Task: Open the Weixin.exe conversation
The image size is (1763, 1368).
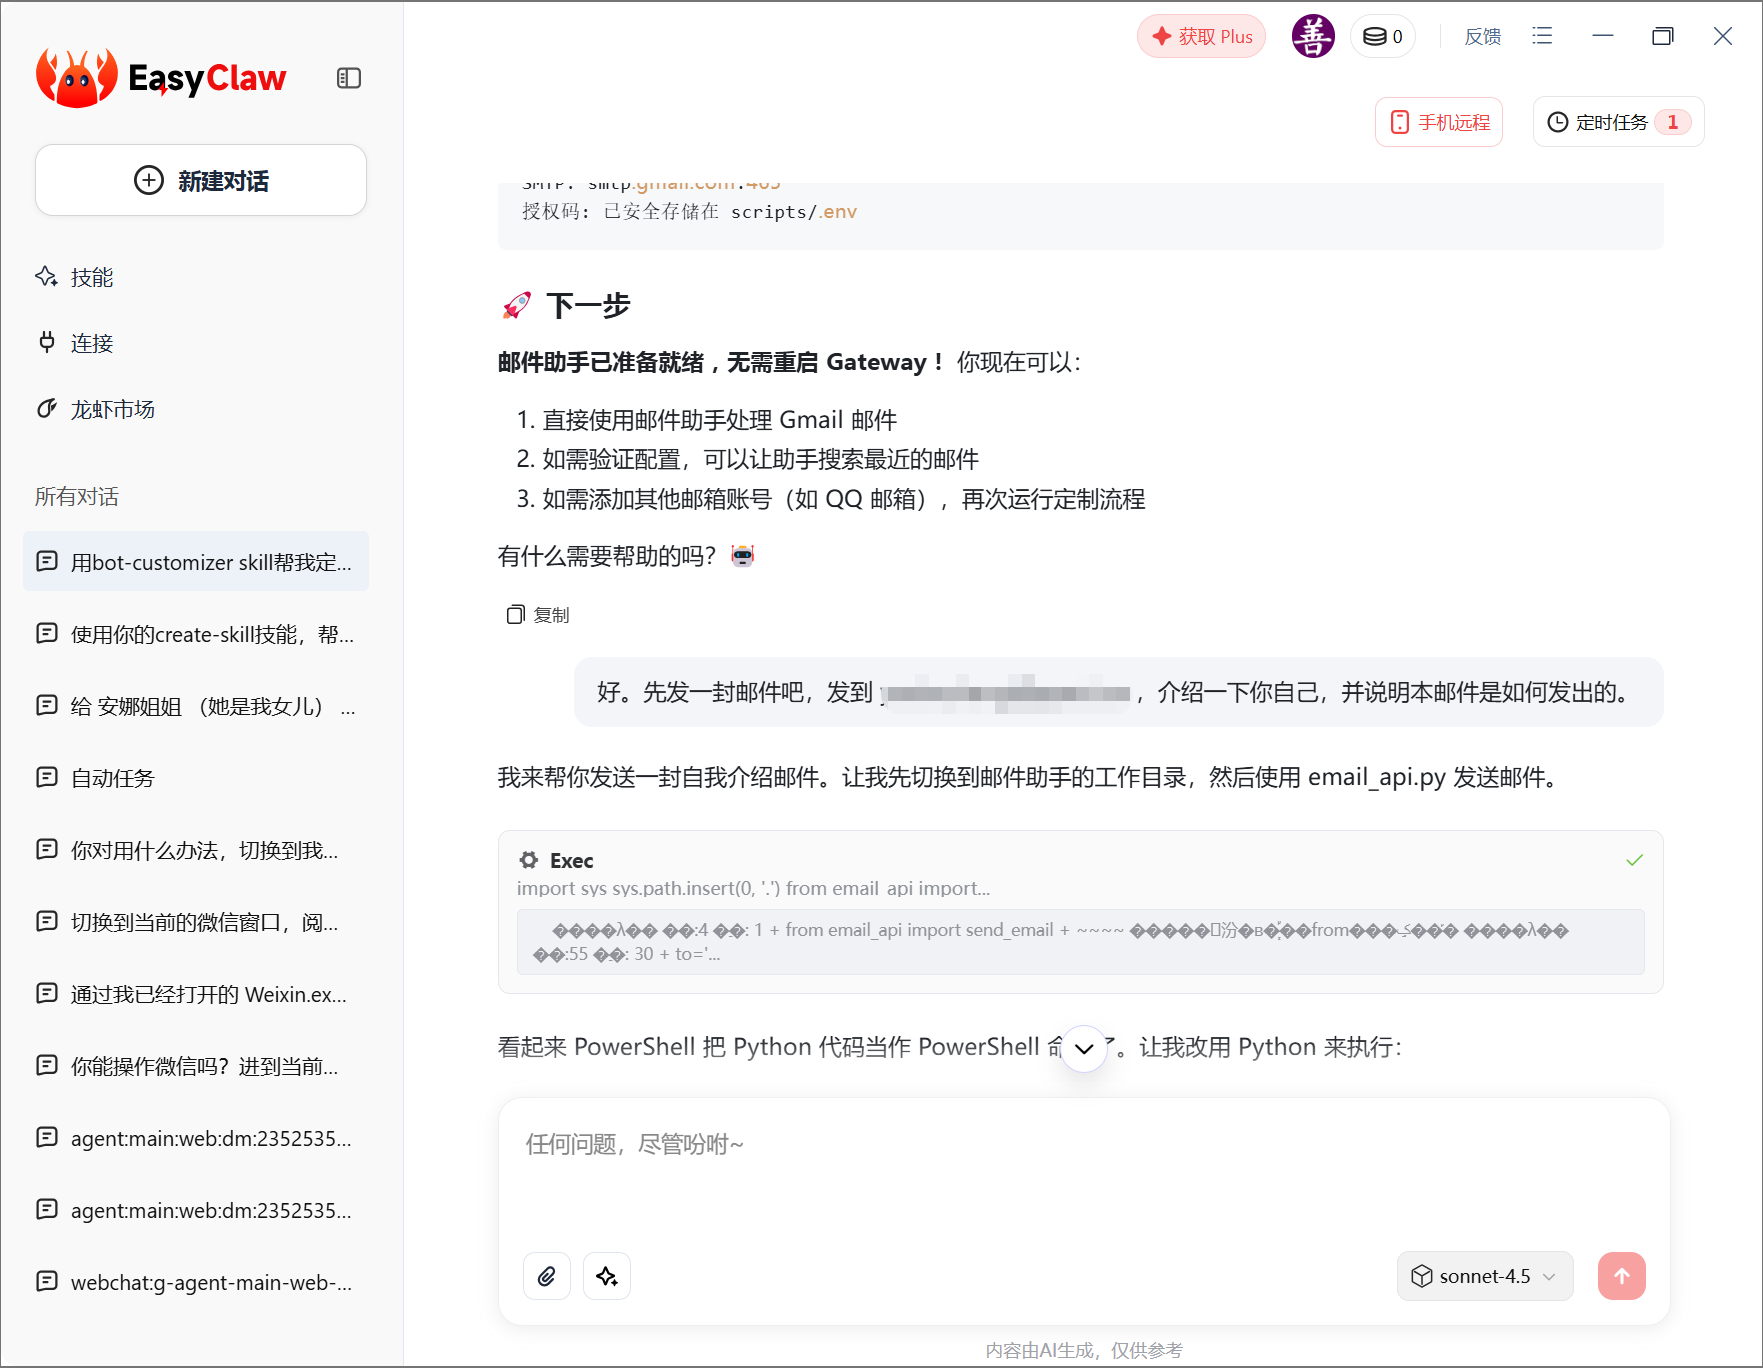Action: pos(196,993)
